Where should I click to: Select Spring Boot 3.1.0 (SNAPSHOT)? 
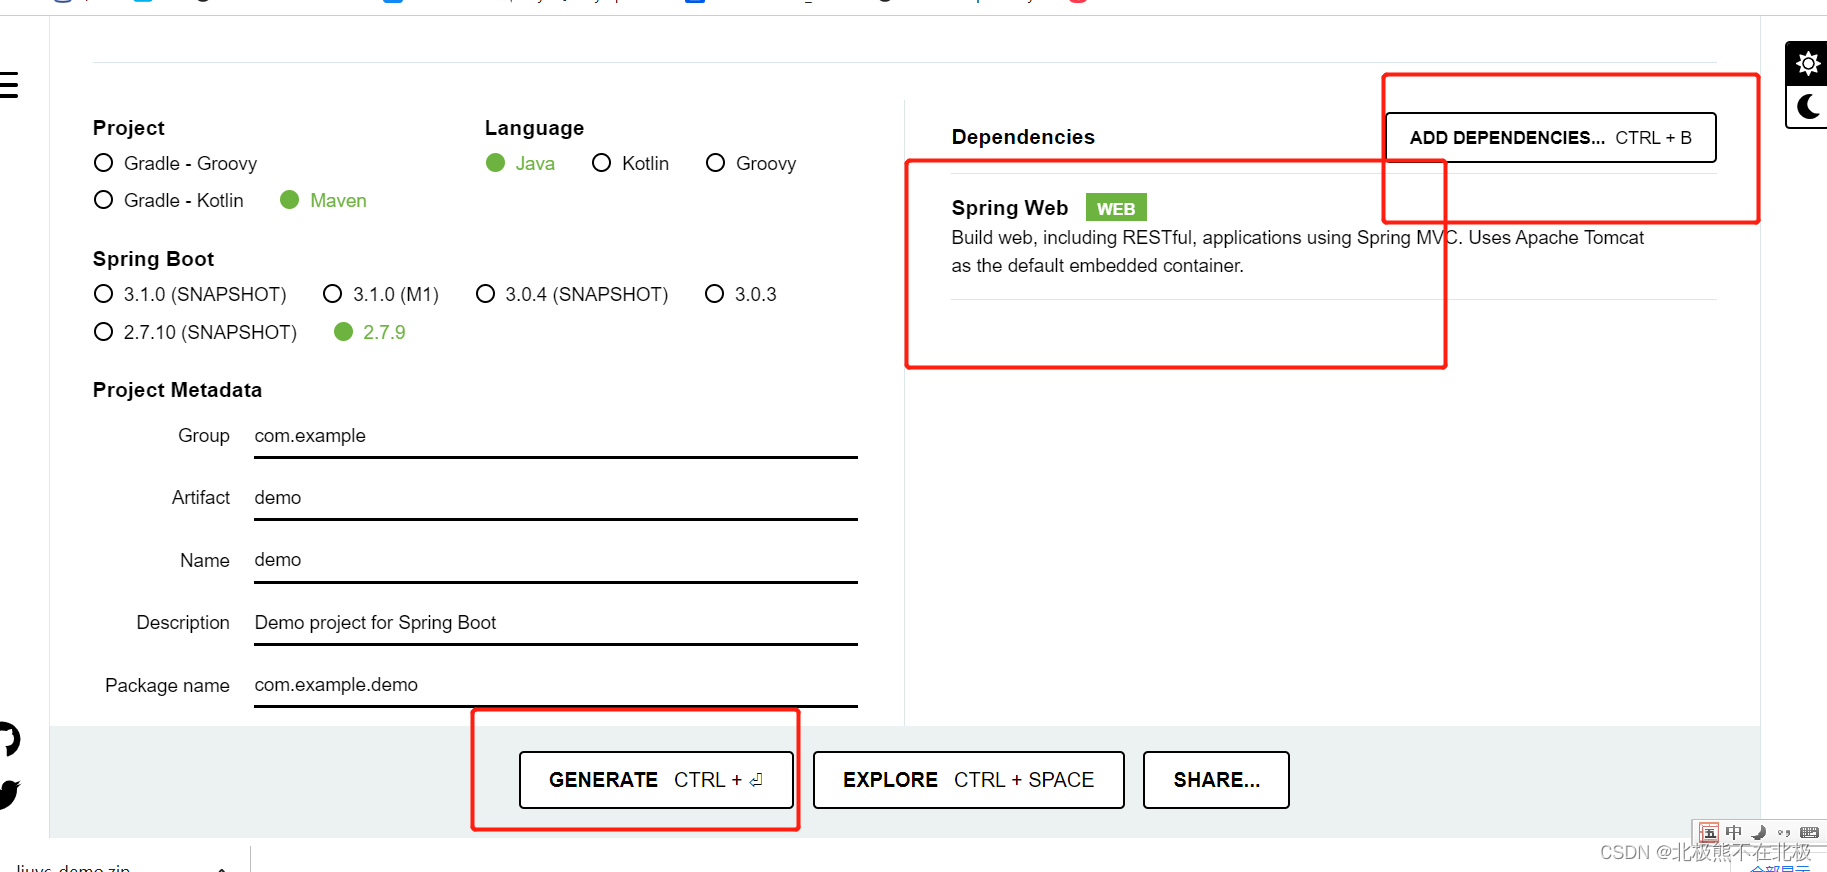[190, 294]
